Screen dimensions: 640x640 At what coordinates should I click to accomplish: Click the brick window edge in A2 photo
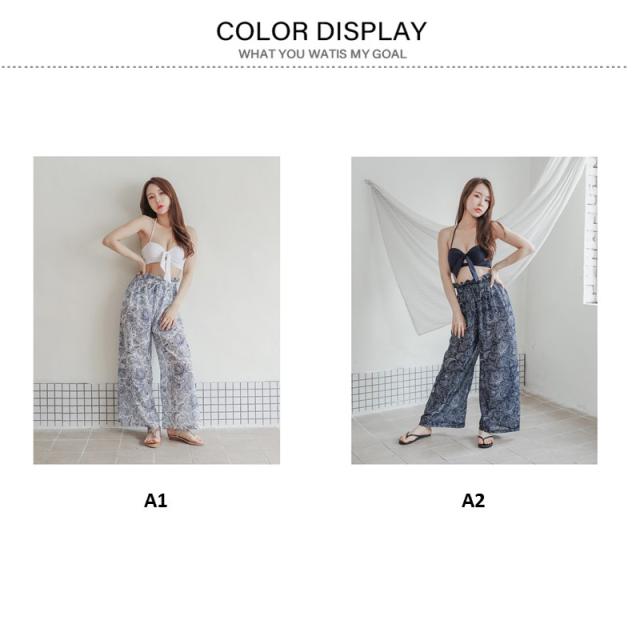pyautogui.click(x=591, y=231)
